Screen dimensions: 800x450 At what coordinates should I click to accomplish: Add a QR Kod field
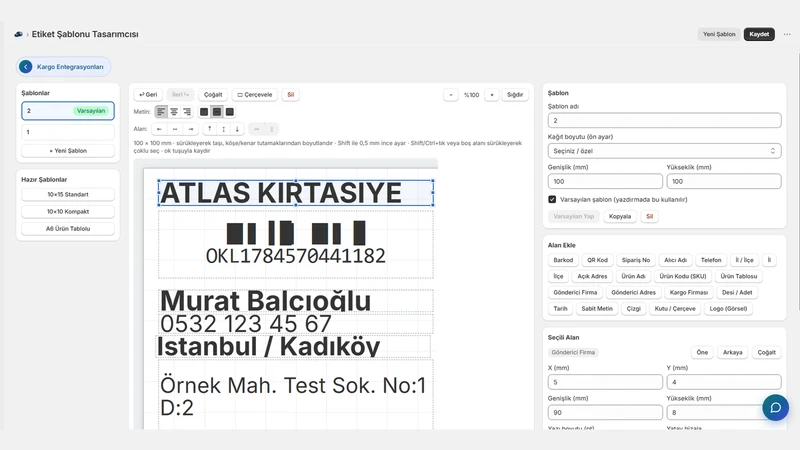tap(597, 260)
